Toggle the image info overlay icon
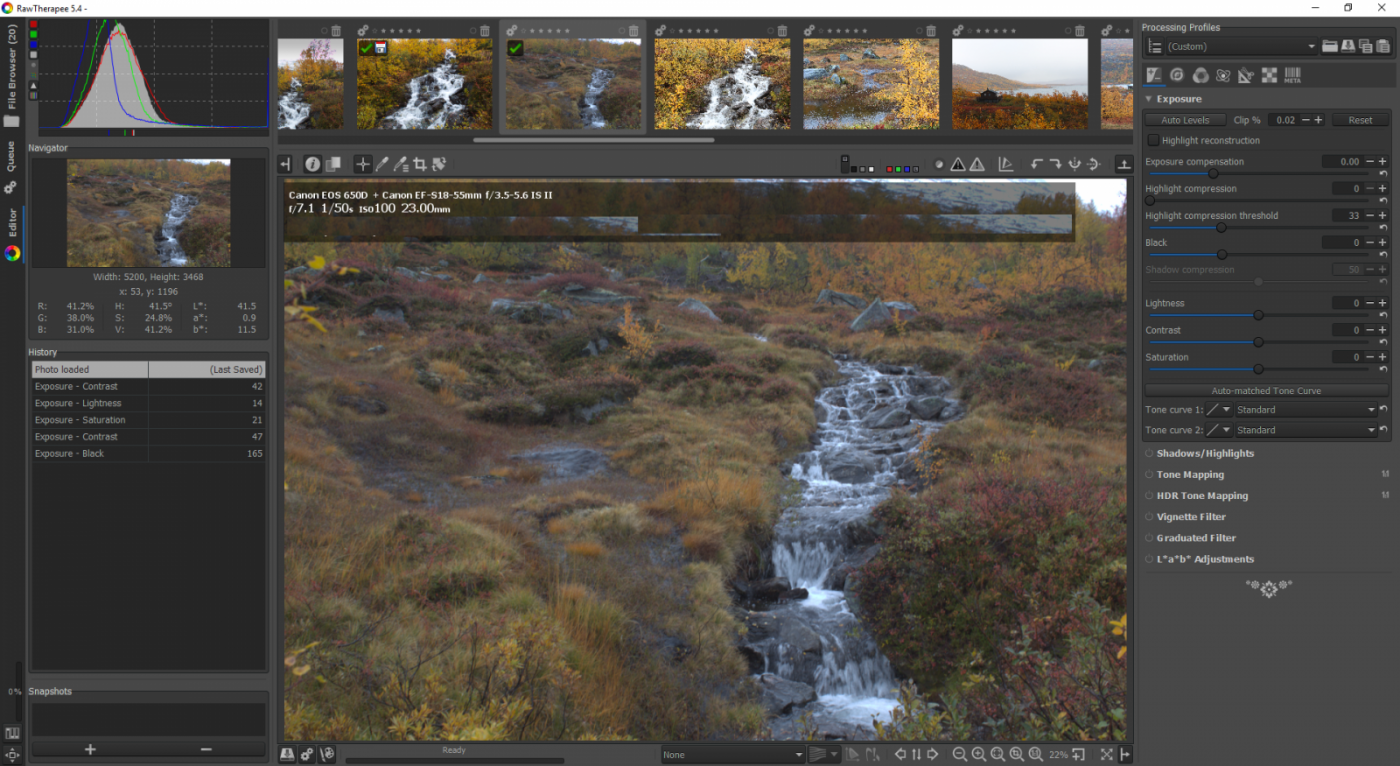1400x766 pixels. click(x=313, y=164)
